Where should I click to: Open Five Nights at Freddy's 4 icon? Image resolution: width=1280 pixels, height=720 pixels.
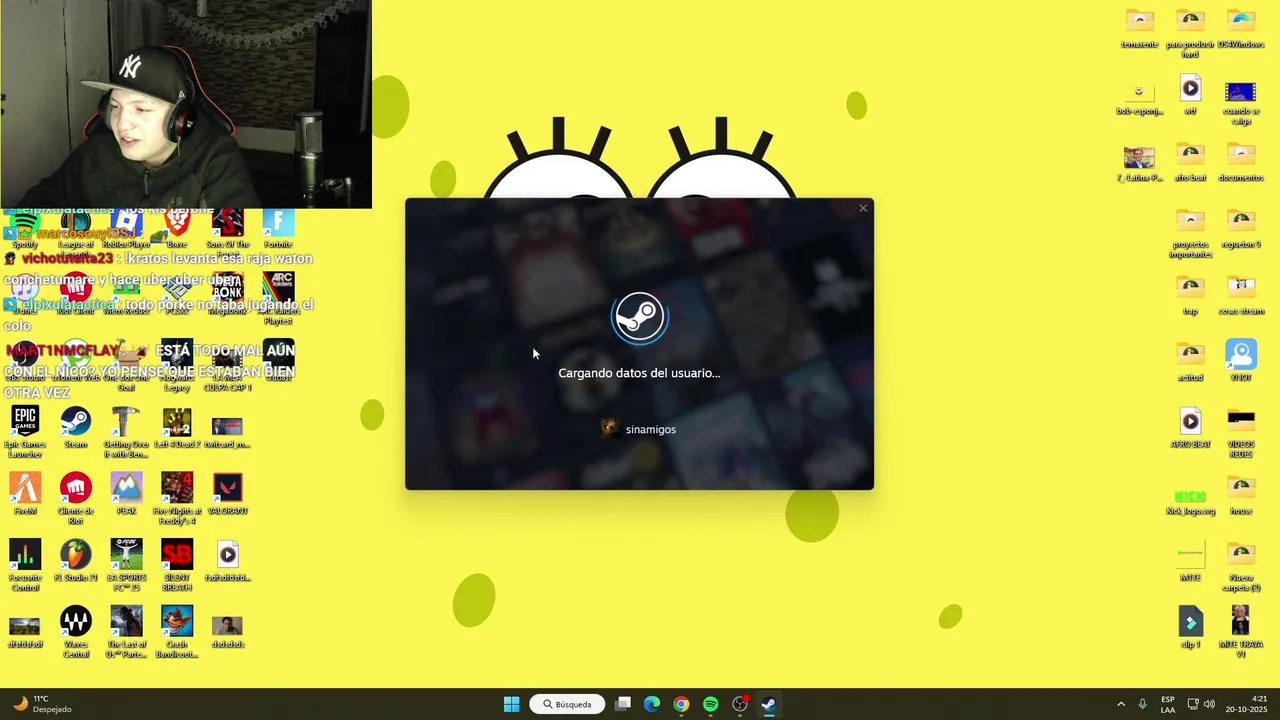pos(177,498)
